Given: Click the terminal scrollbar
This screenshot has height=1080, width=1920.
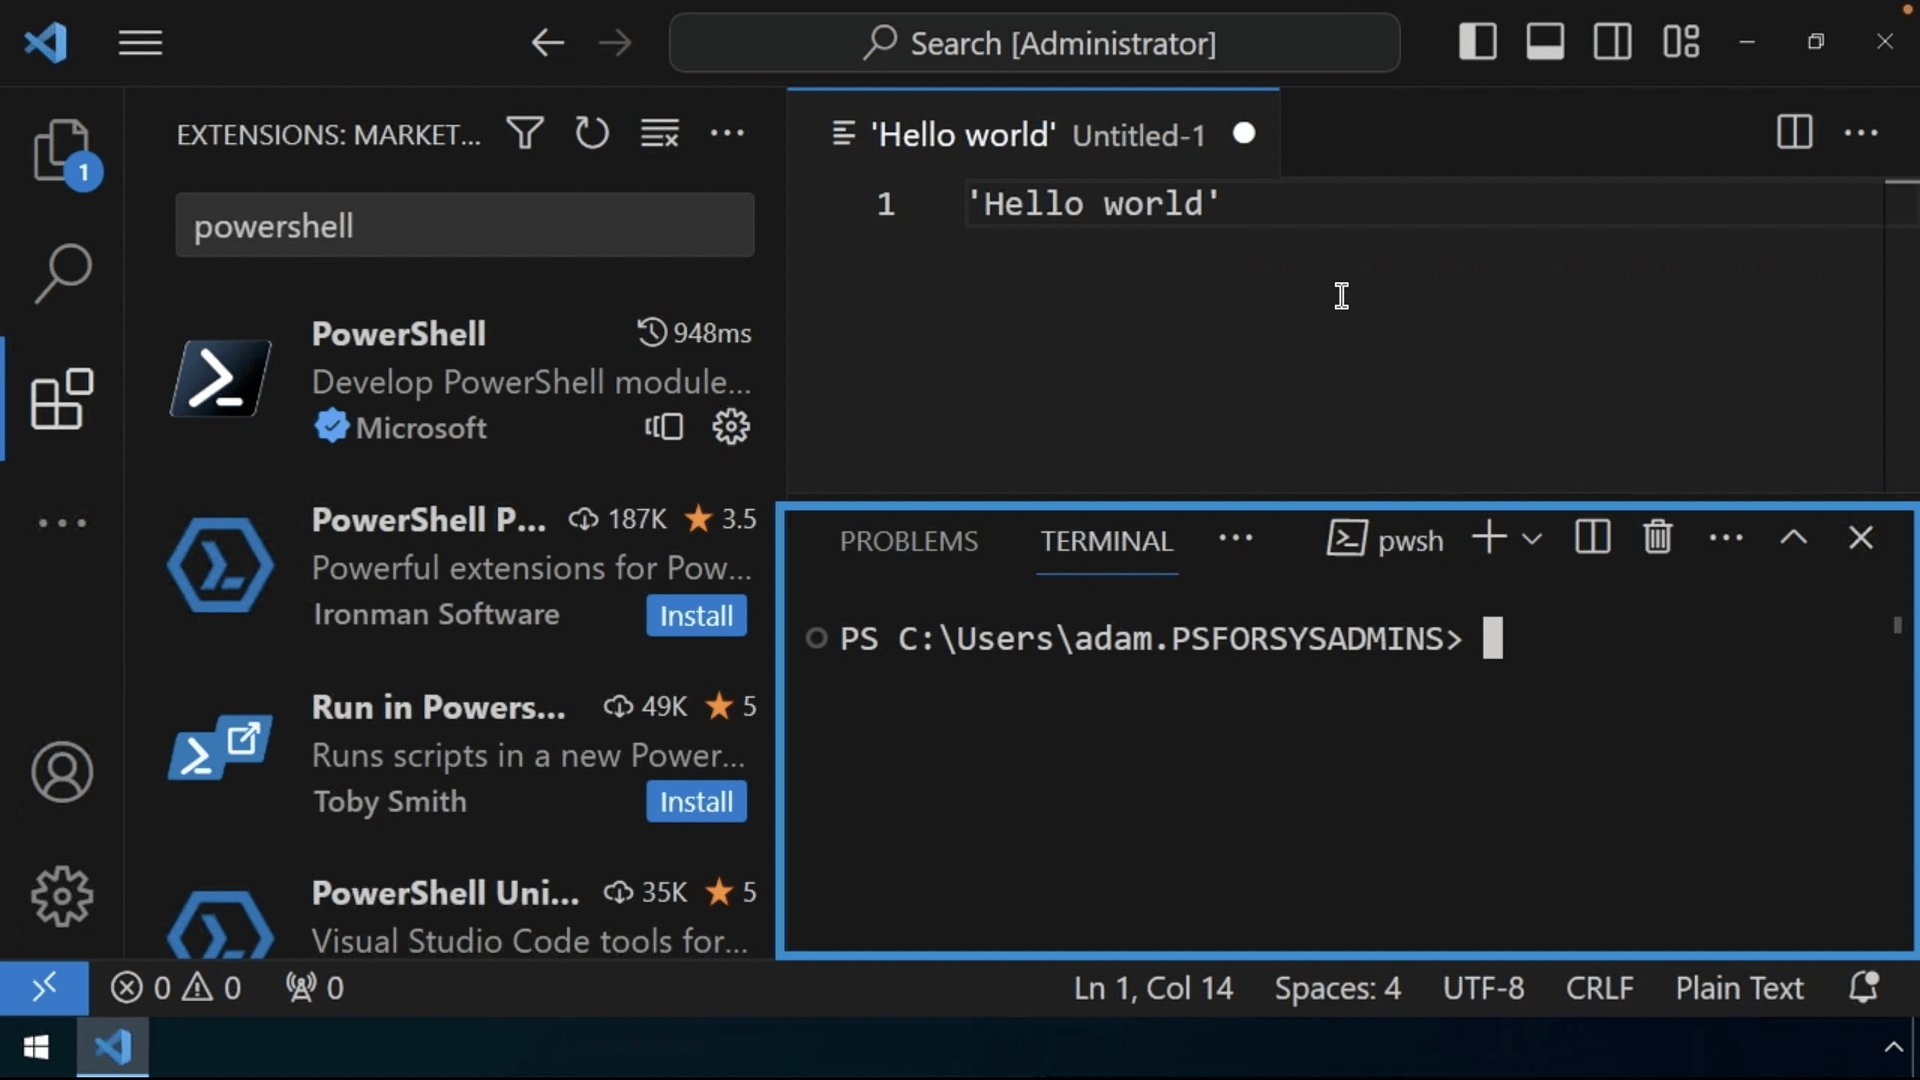Looking at the screenshot, I should [1897, 626].
